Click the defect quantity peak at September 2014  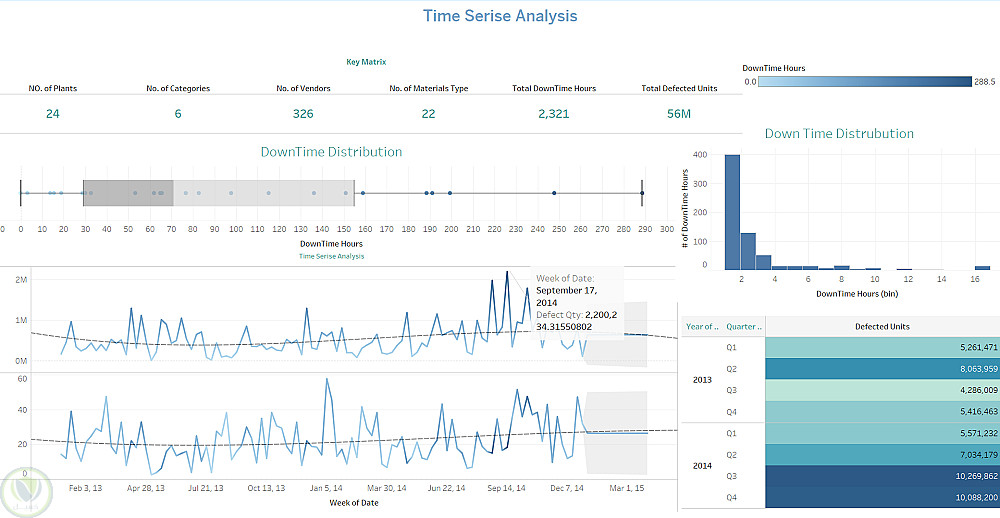pyautogui.click(x=507, y=272)
